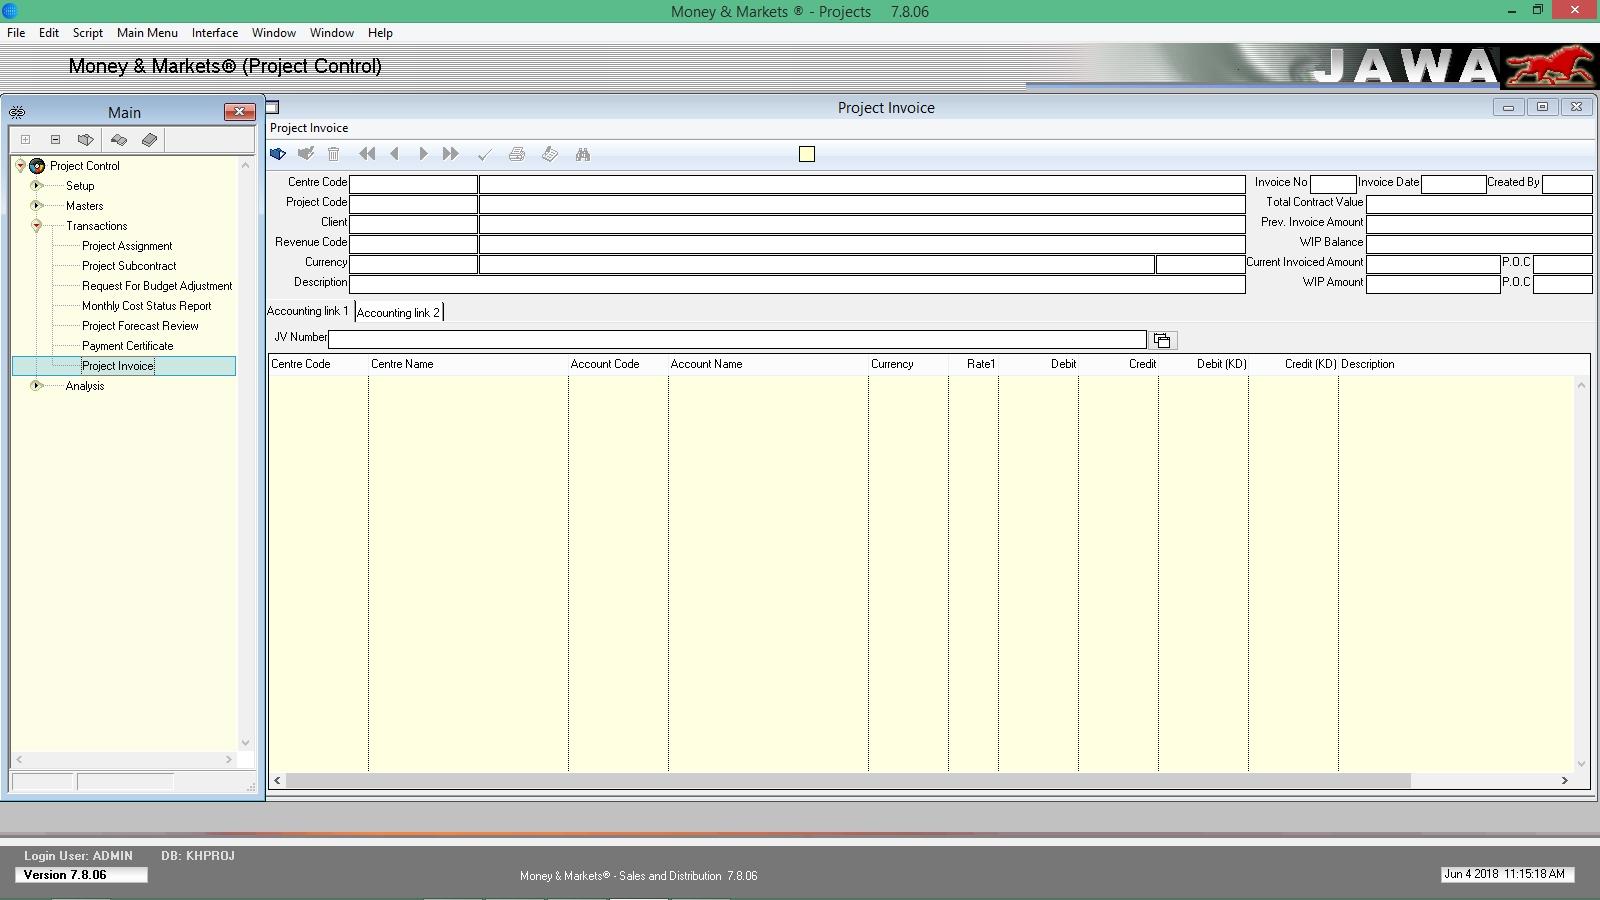1600x900 pixels.
Task: Click the JV Number lookup button icon
Action: point(1163,340)
